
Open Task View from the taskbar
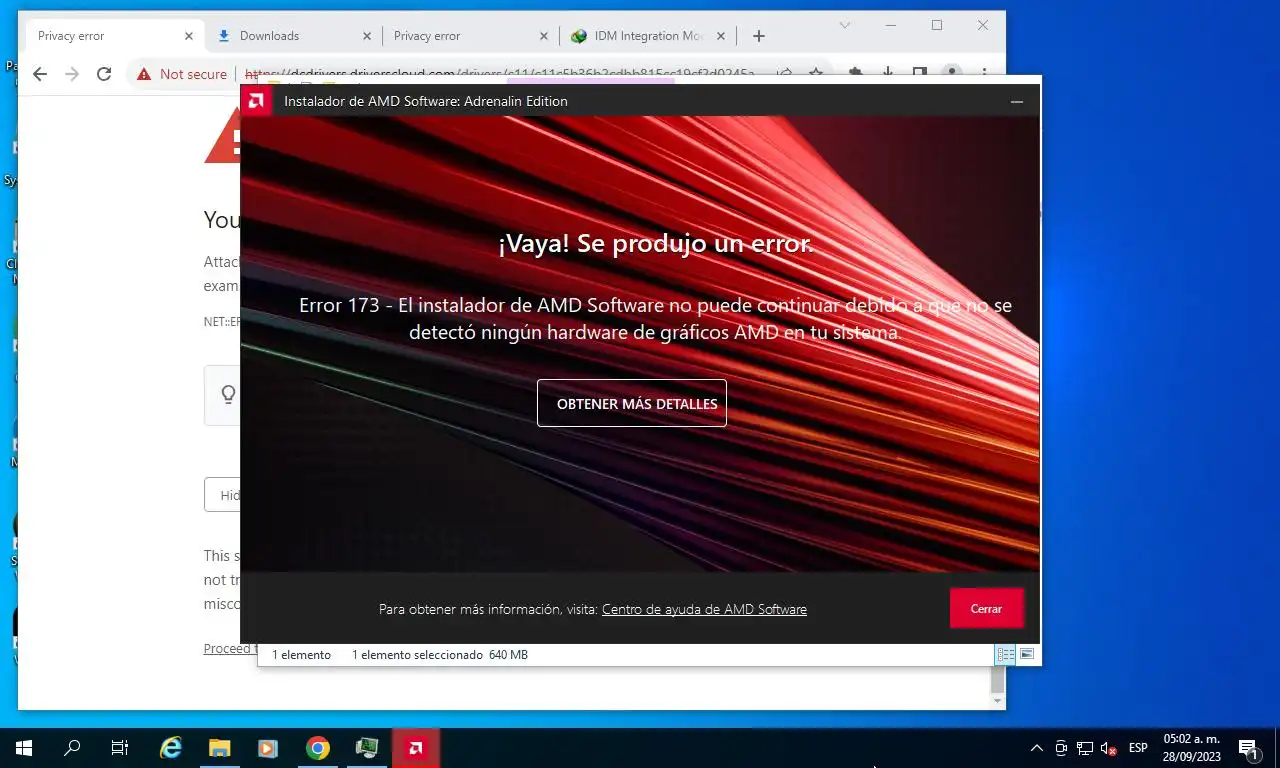[120, 748]
